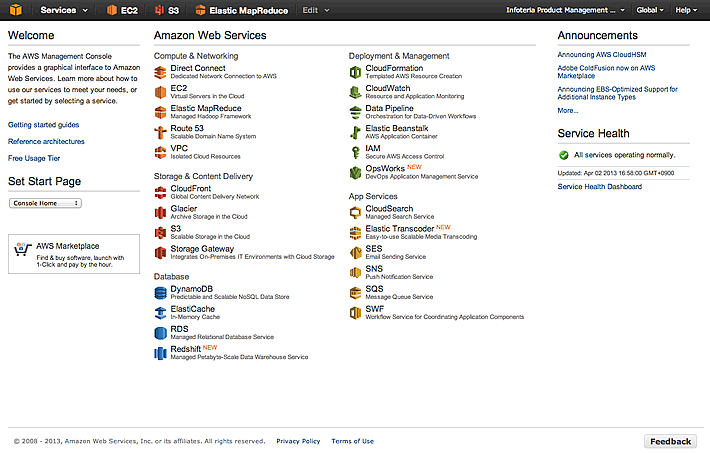710x453 pixels.
Task: Expand the Services dropdown menu
Action: tap(64, 10)
